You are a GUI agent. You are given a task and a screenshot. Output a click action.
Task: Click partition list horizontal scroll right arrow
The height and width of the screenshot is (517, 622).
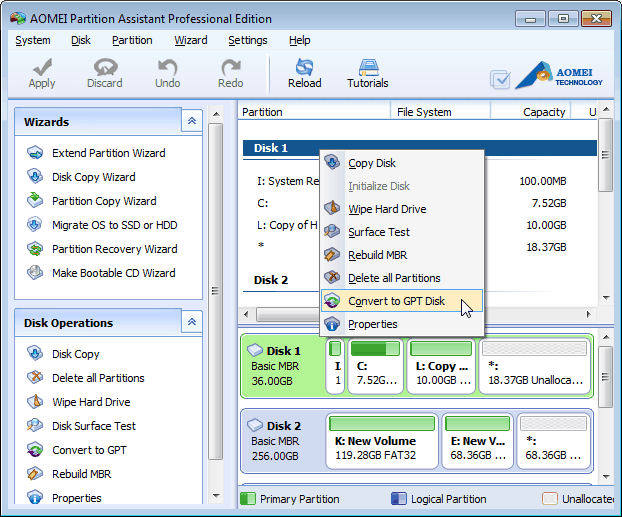pos(589,314)
